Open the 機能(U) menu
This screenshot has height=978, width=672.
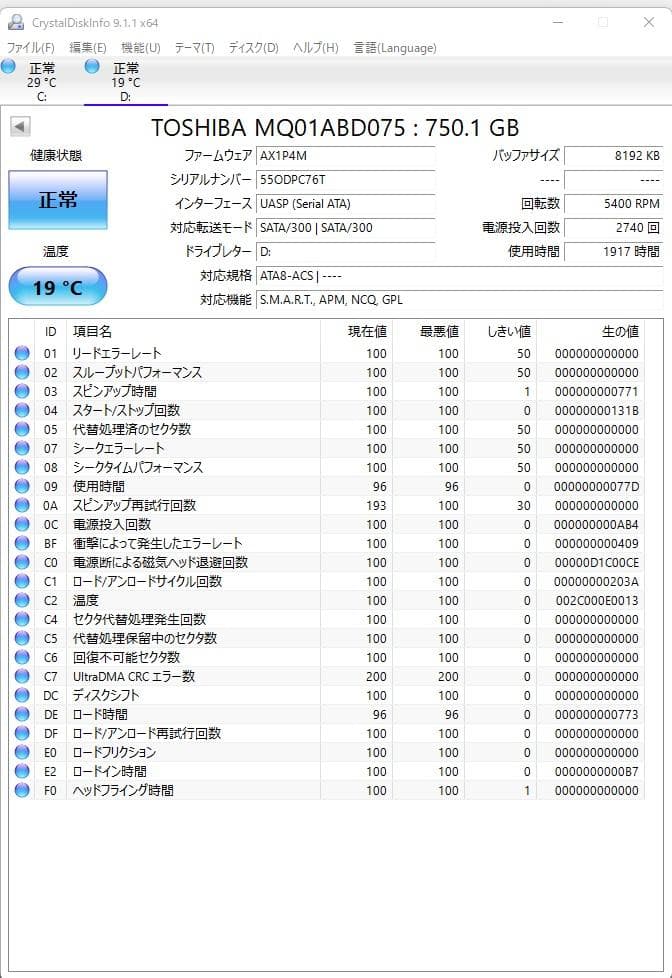[x=140, y=48]
